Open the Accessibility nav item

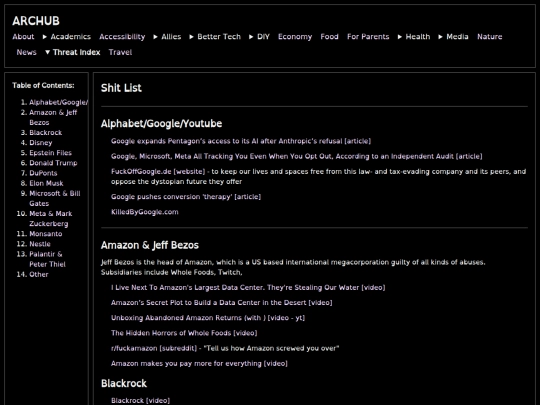(122, 37)
